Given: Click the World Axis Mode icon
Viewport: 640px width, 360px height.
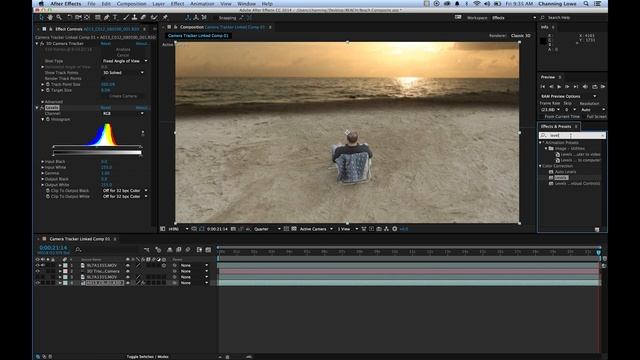Looking at the screenshot, I should 196,18.
